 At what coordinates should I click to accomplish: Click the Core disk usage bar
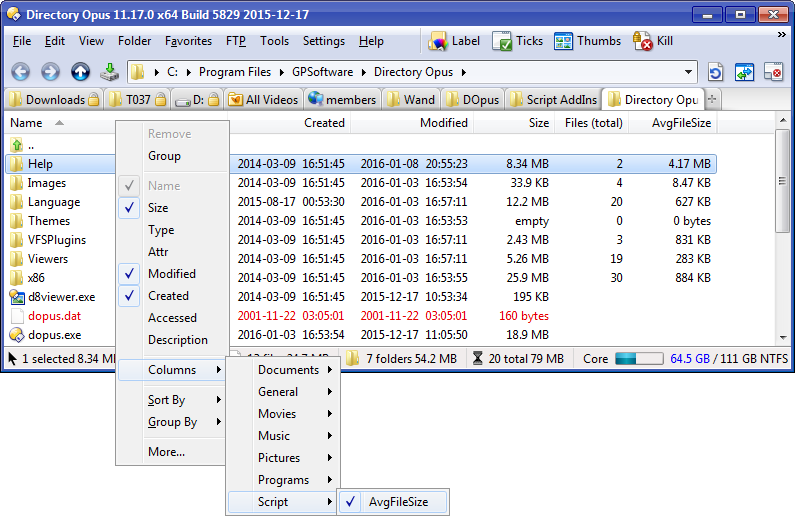(639, 359)
